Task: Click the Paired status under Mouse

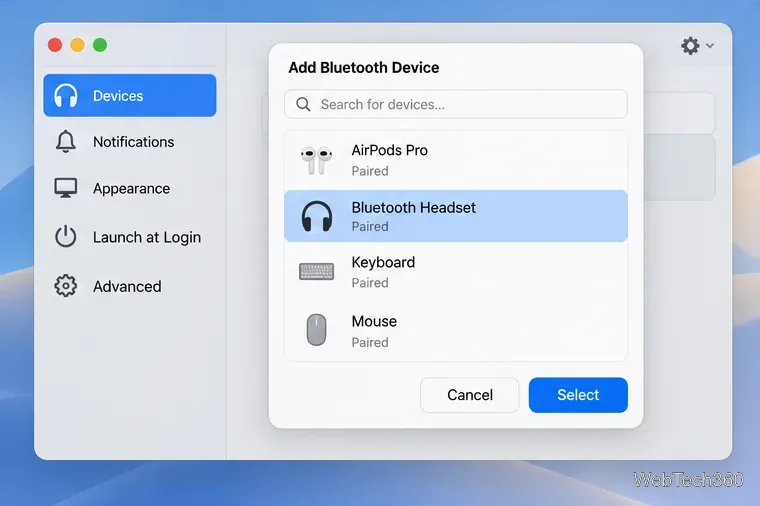Action: pyautogui.click(x=370, y=343)
